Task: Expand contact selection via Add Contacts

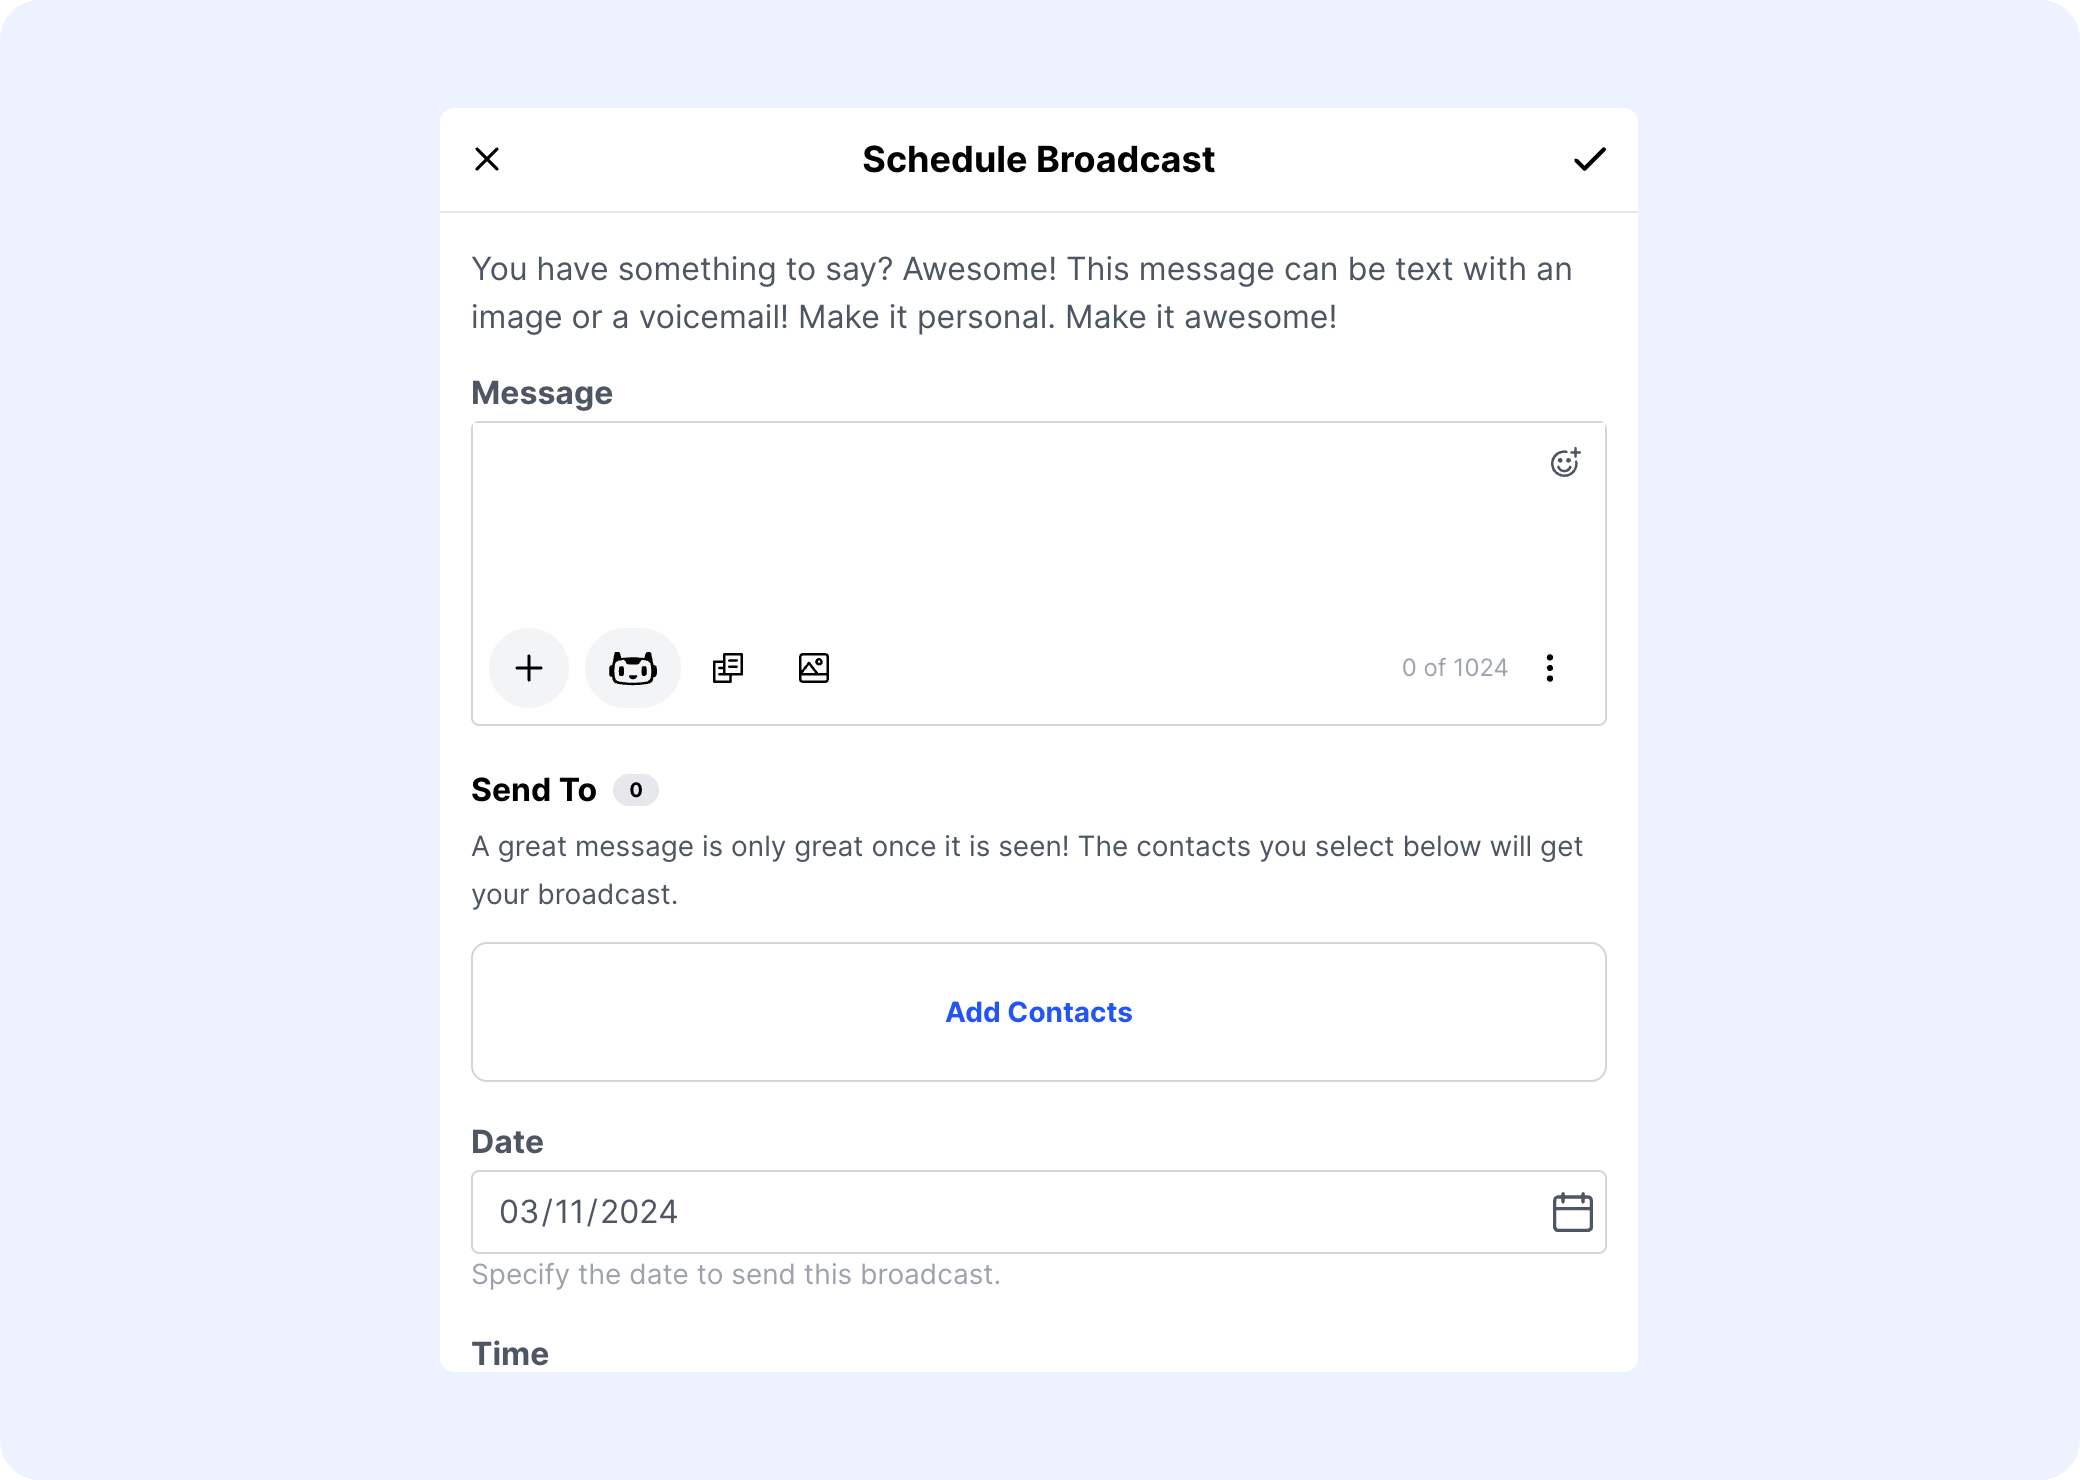Action: click(x=1038, y=1012)
